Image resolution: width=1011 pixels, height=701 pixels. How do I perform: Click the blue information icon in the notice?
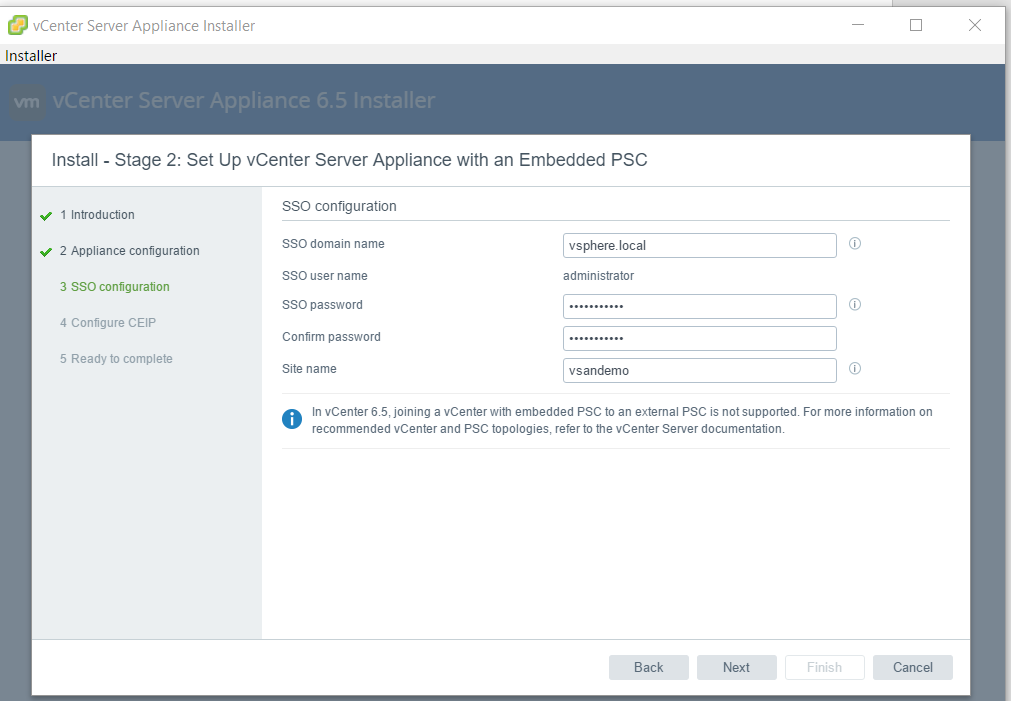pos(291,419)
